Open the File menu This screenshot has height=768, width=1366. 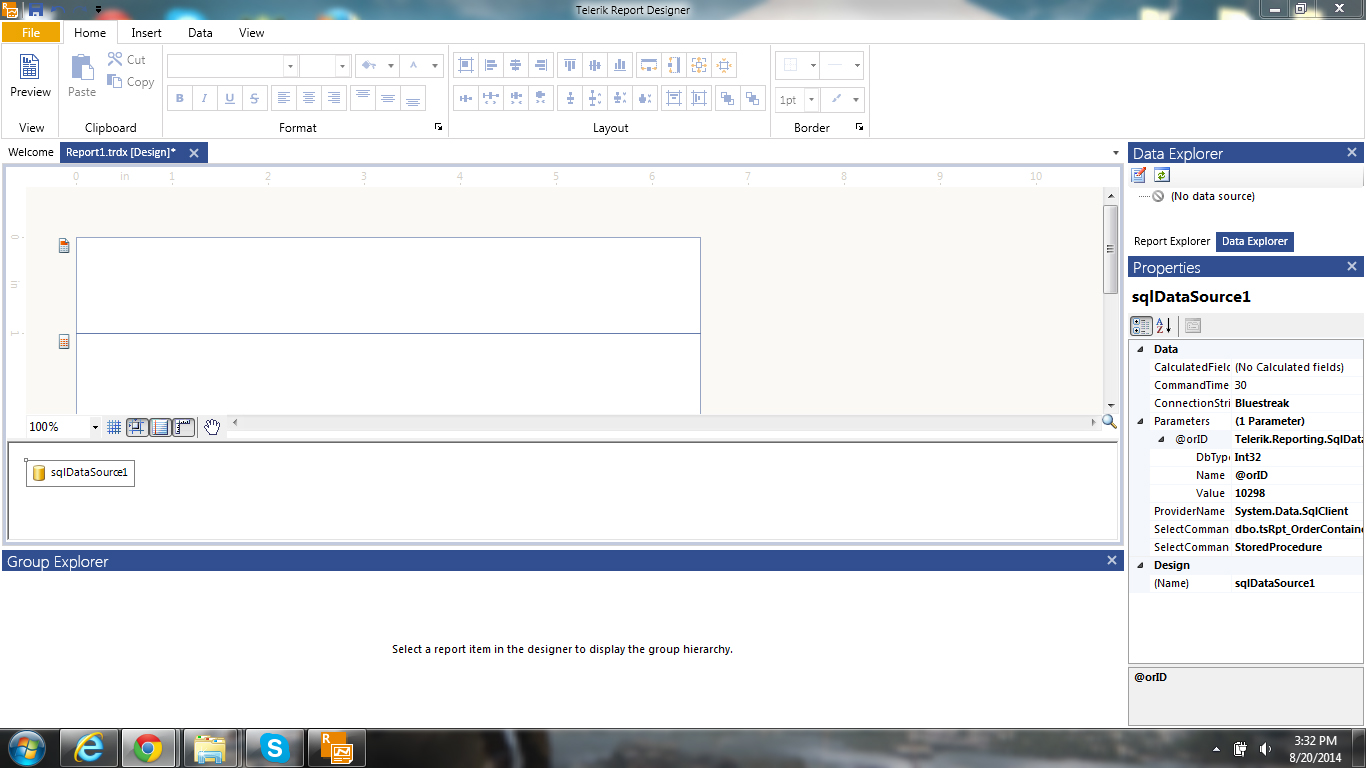tap(31, 32)
